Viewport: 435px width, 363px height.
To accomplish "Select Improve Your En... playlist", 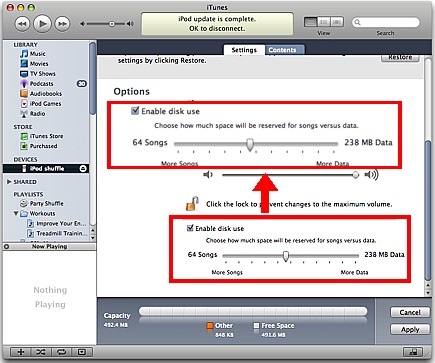I will [x=57, y=223].
